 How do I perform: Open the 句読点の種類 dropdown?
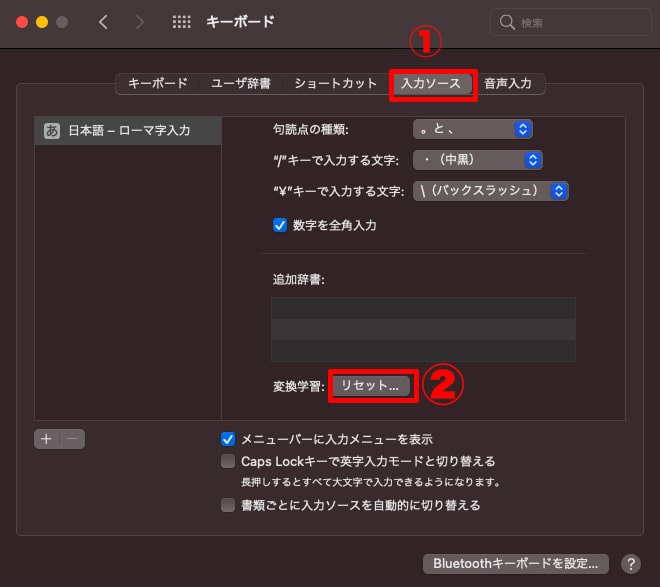pyautogui.click(x=472, y=129)
